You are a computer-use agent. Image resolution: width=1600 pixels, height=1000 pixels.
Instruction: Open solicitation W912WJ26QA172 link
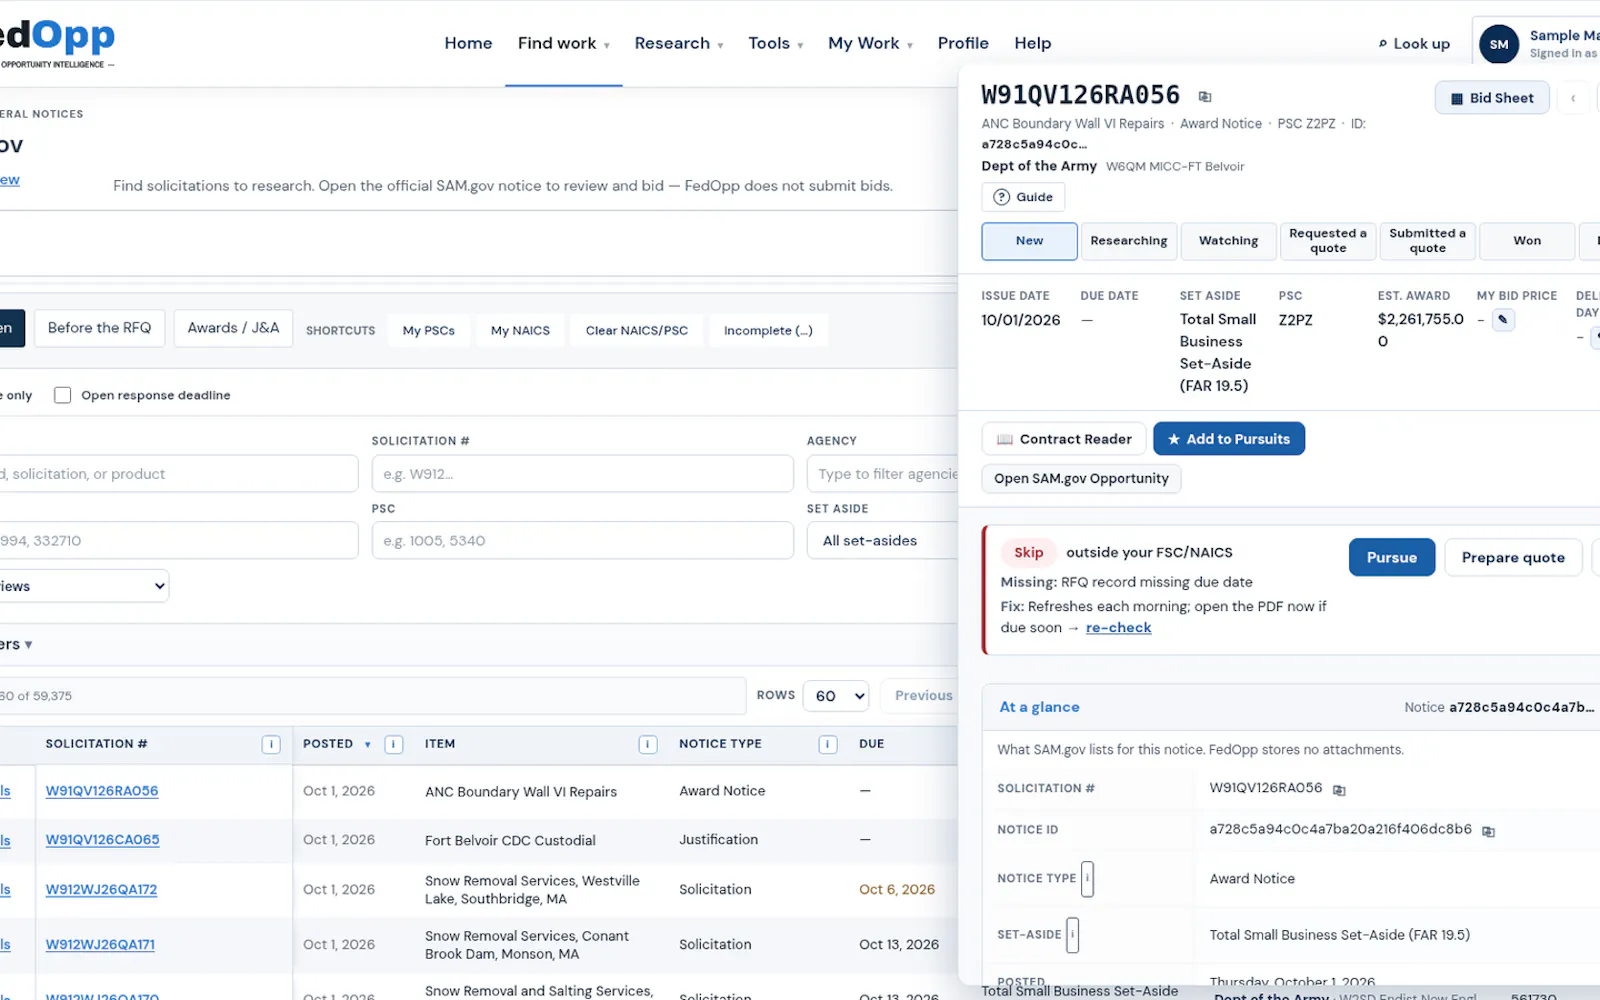point(101,890)
